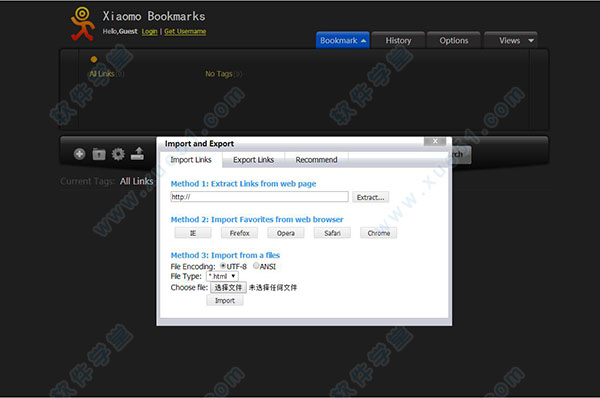600x398 pixels.
Task: Select the Import Links tab
Action: 191,160
